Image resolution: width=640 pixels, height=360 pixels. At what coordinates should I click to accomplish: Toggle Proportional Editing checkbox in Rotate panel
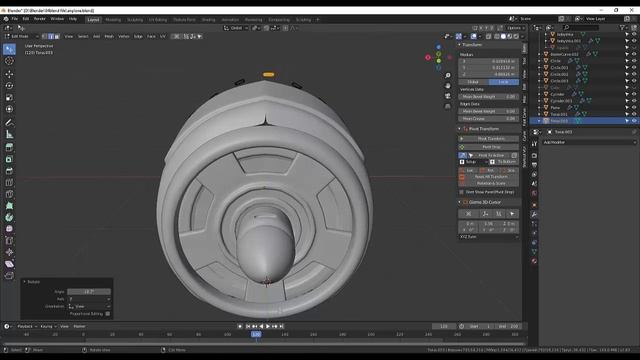pyautogui.click(x=108, y=314)
